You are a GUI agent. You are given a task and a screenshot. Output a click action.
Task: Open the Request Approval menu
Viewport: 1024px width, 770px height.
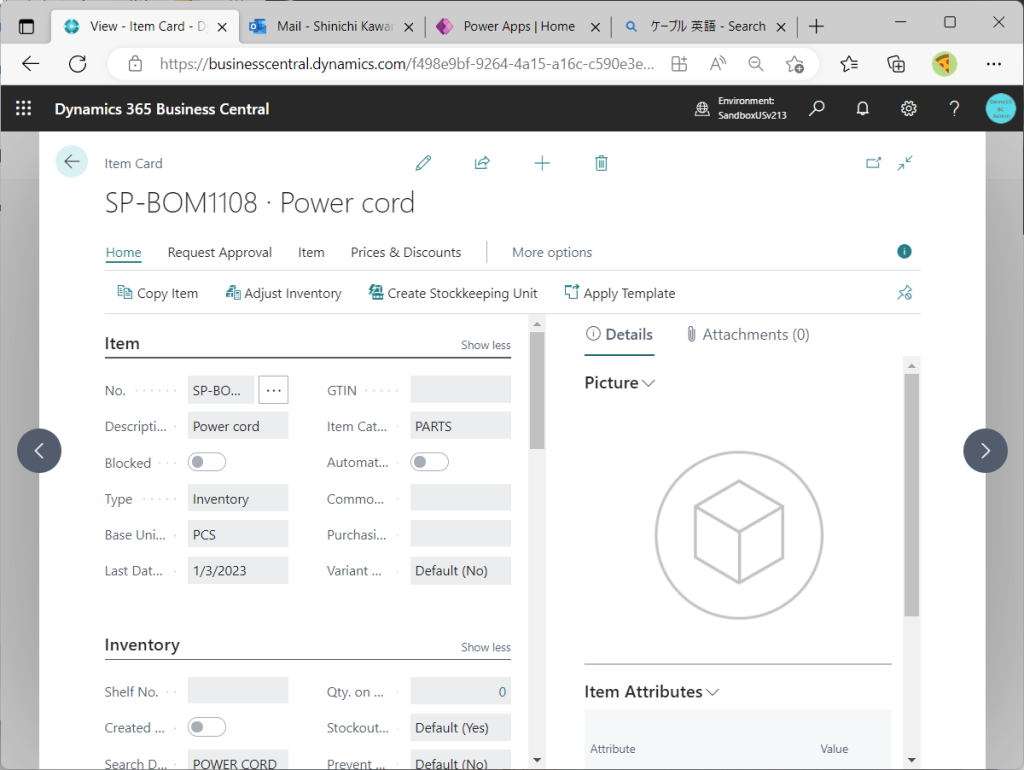(x=219, y=253)
